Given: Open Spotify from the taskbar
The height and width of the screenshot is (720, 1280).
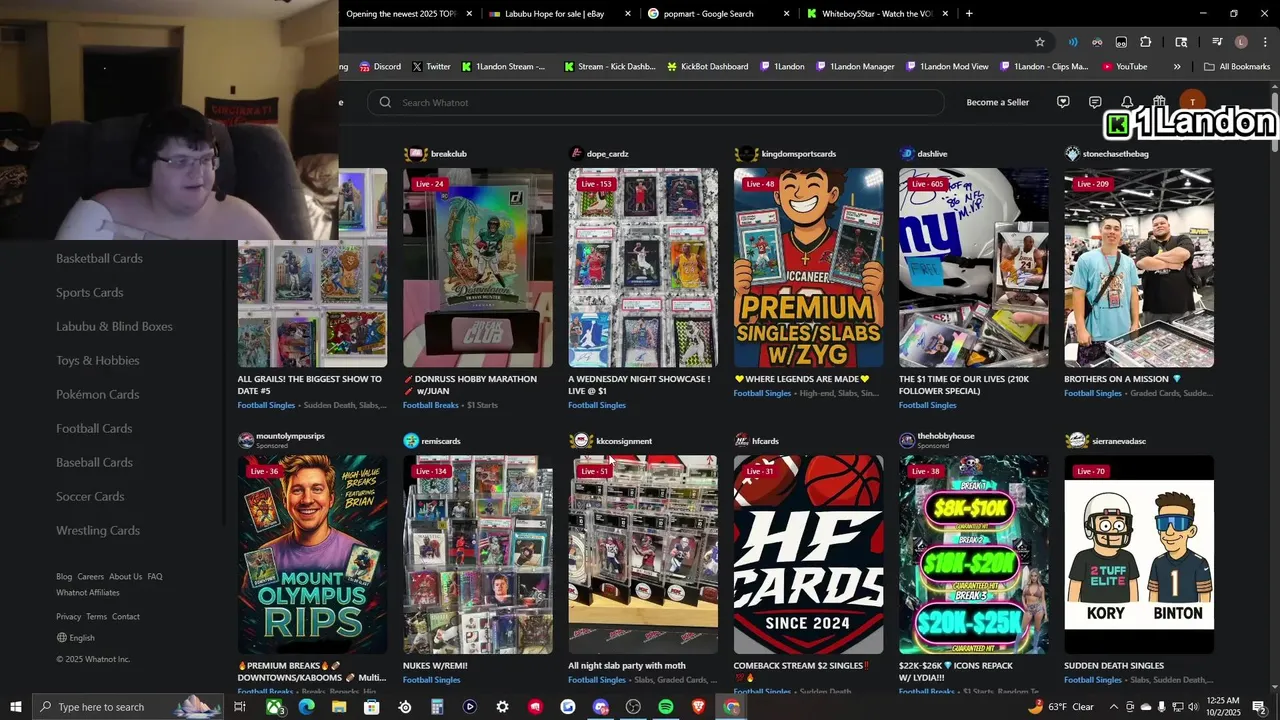Looking at the screenshot, I should tap(666, 707).
